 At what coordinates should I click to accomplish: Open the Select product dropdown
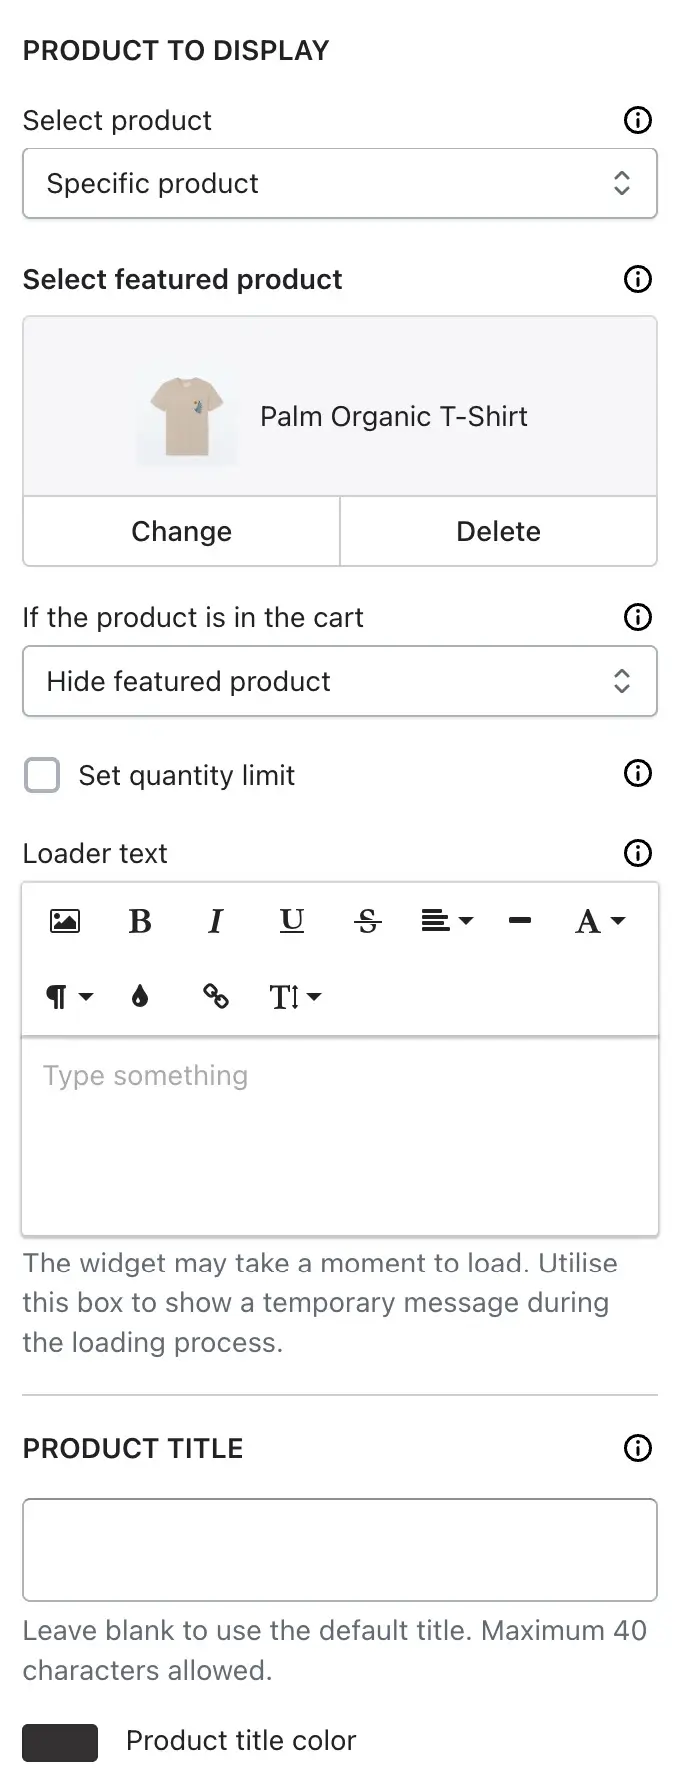pos(340,183)
